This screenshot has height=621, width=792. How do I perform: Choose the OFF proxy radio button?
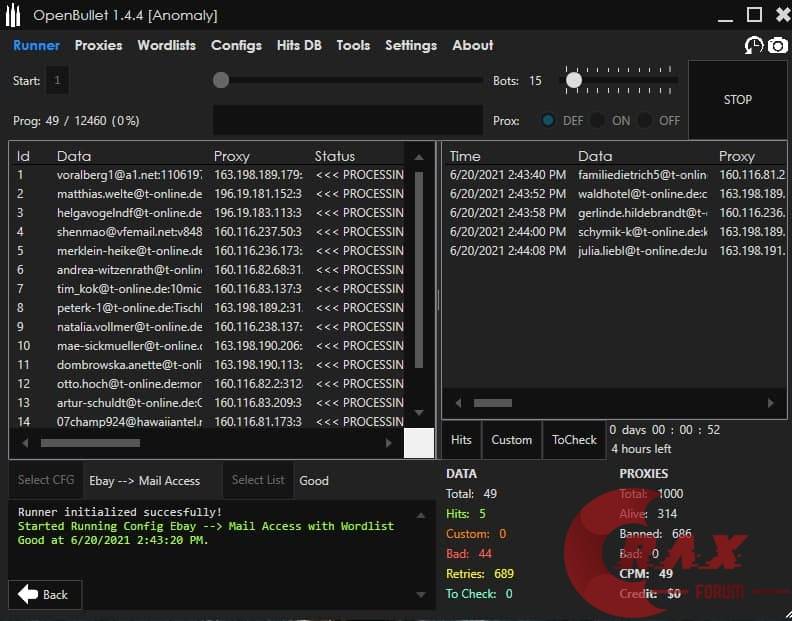coord(645,120)
